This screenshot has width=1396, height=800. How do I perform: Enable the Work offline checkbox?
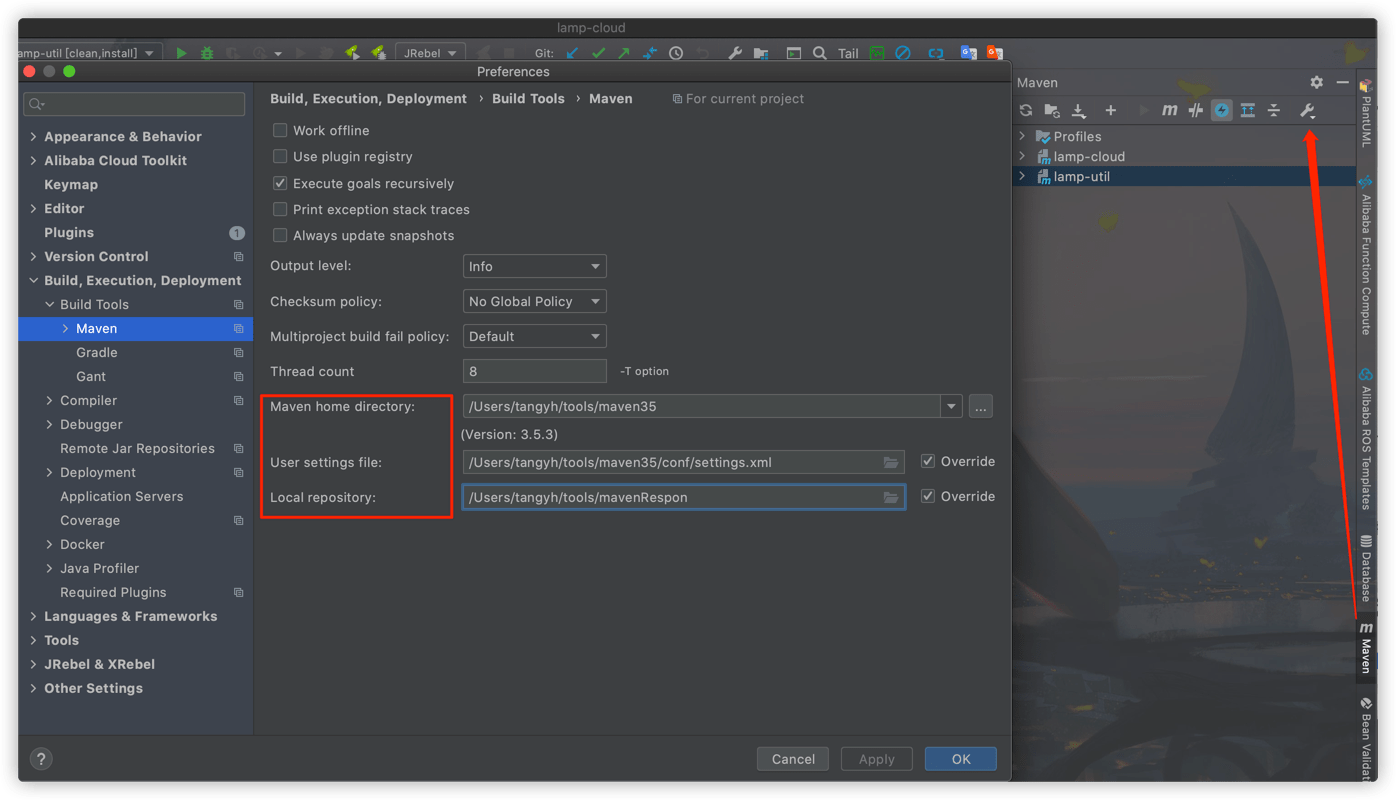click(x=280, y=130)
